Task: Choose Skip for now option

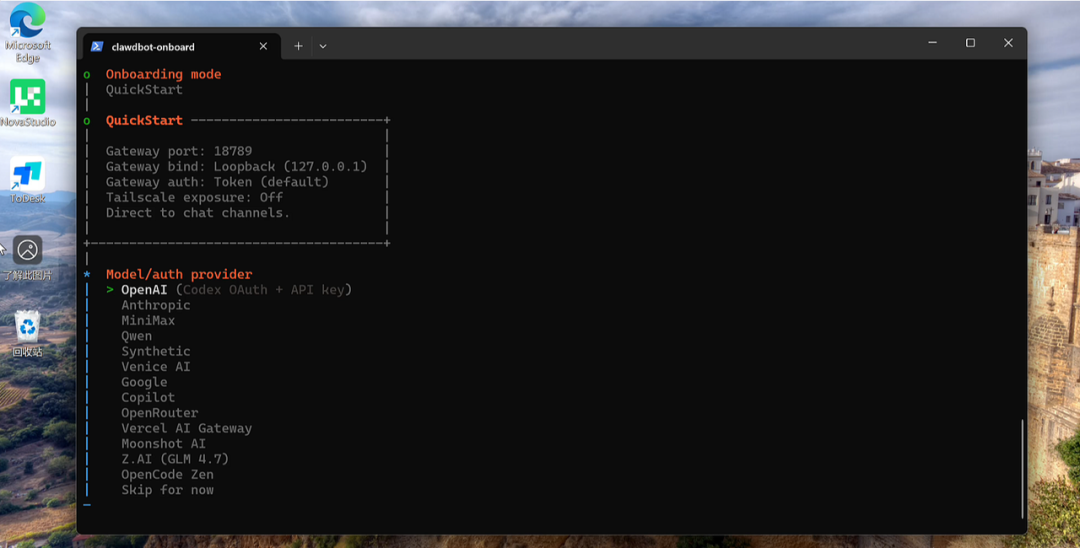Action: 167,490
